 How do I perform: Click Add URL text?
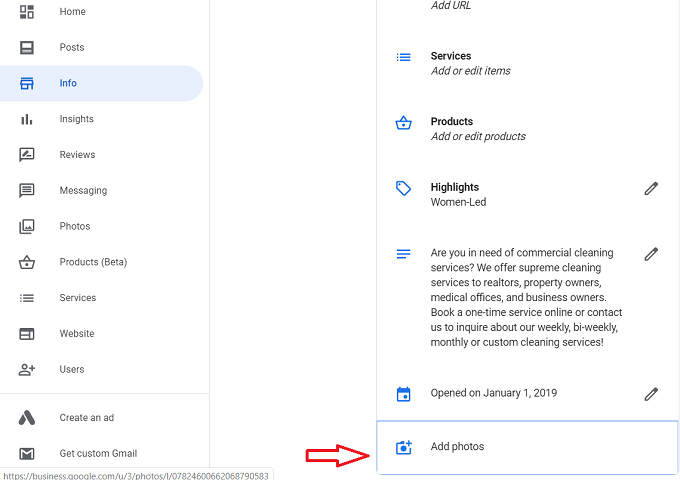coord(451,5)
